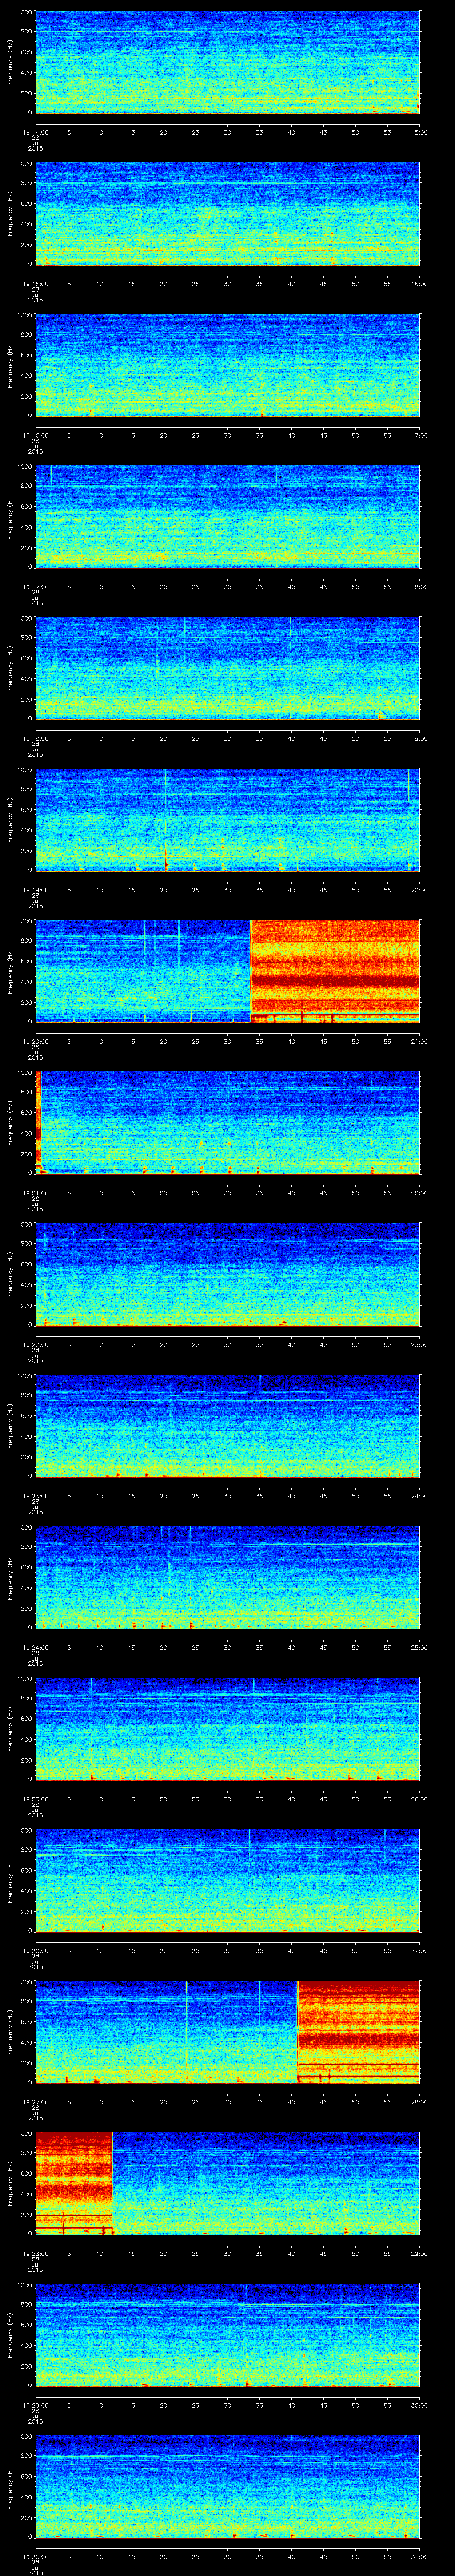
Task: Click the '19:19:00' time axis label
Action: tap(35, 890)
